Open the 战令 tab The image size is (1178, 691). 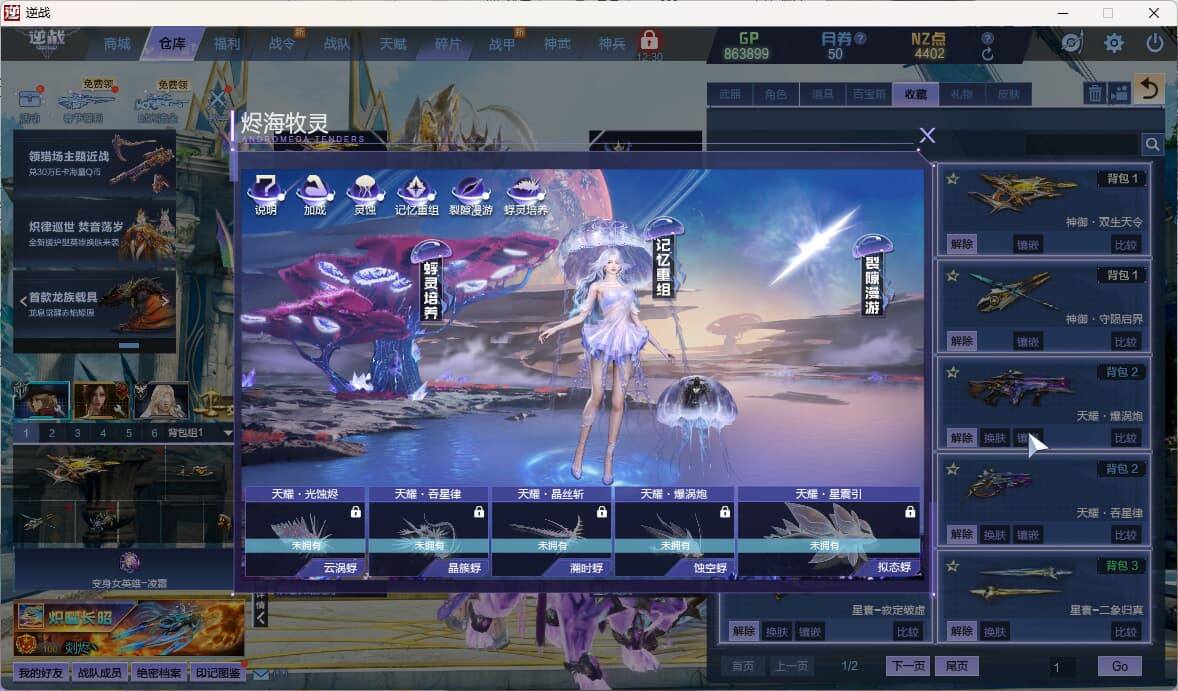tap(282, 44)
